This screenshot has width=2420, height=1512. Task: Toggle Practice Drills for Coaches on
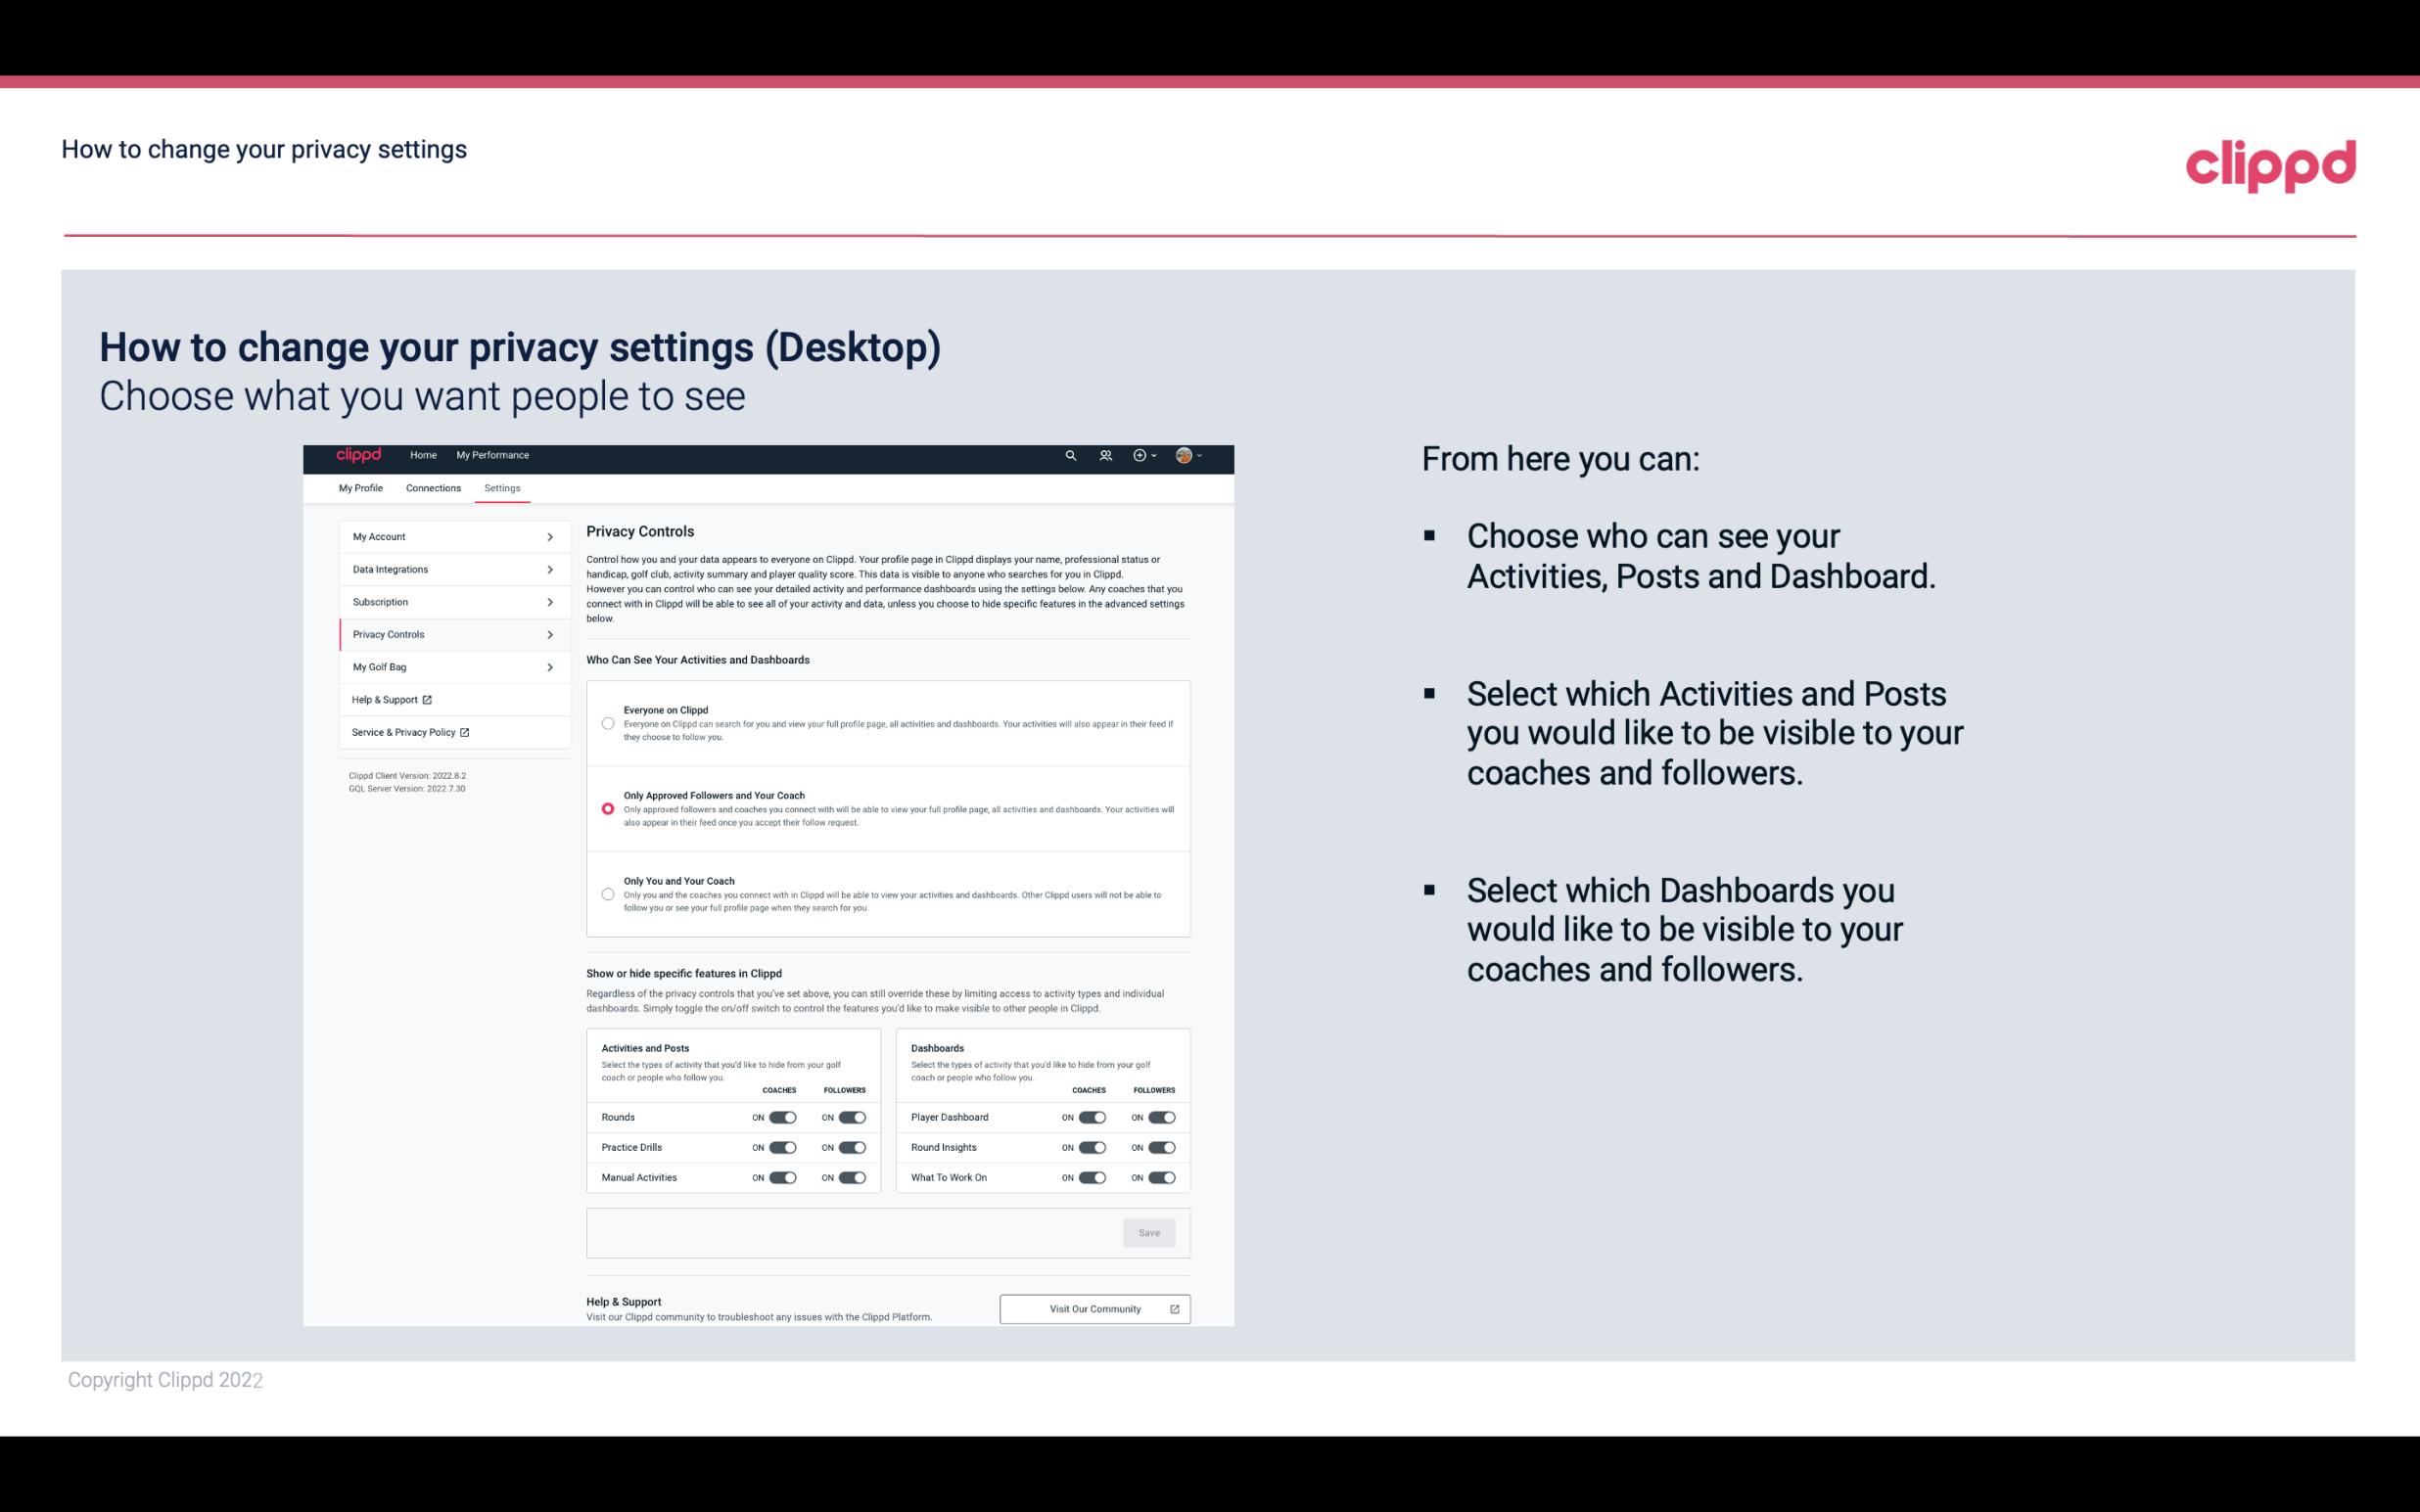(782, 1148)
